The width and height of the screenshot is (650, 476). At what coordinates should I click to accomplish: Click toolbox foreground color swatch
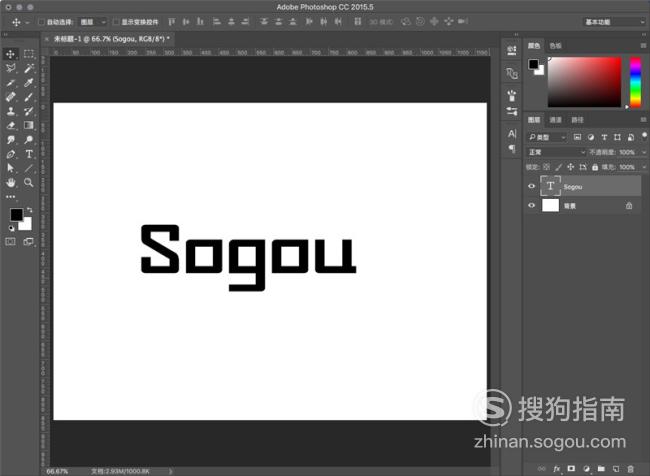tap(17, 215)
